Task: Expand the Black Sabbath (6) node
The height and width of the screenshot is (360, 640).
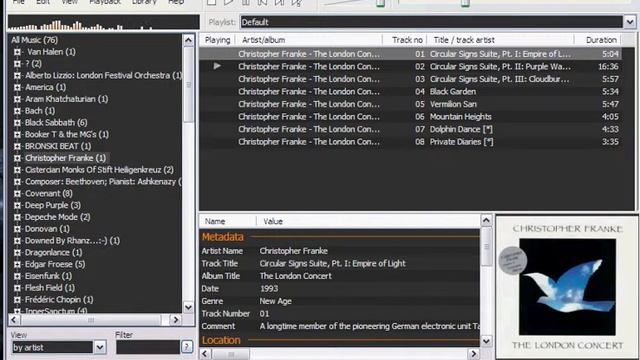Action: pyautogui.click(x=17, y=122)
